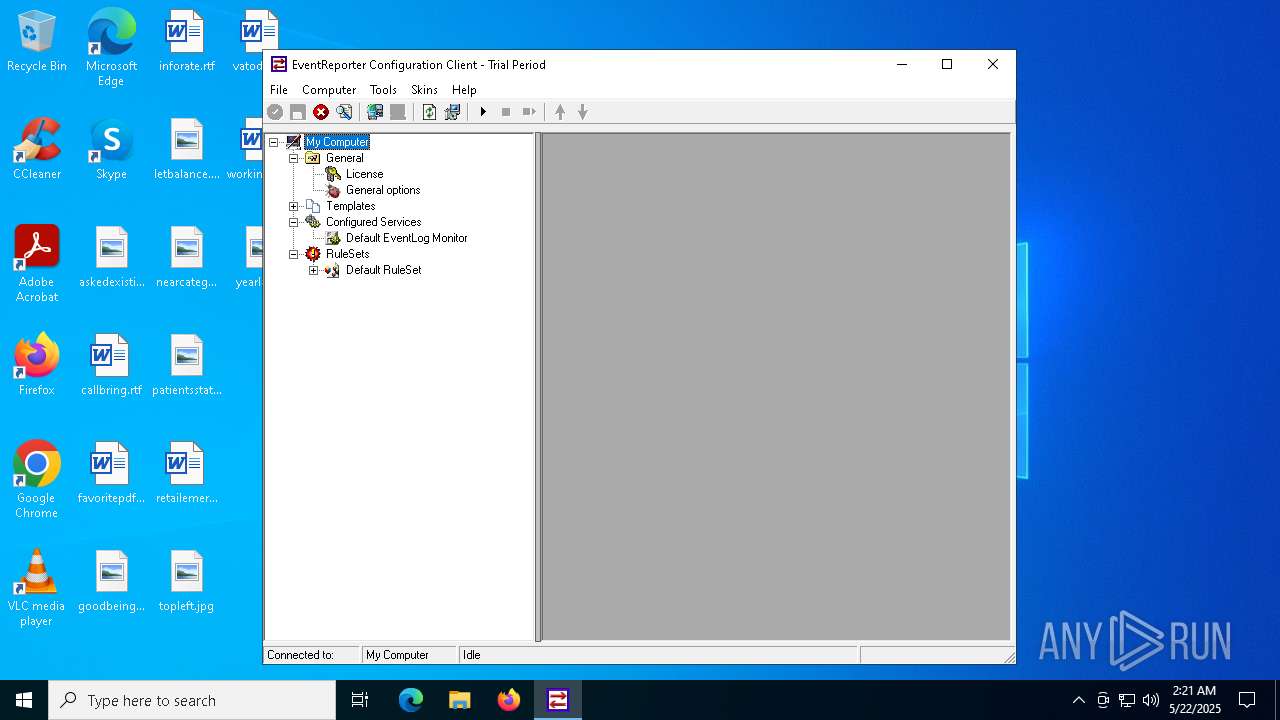Restart the service with the stop-play button
Image resolution: width=1280 pixels, height=720 pixels.
(x=529, y=112)
